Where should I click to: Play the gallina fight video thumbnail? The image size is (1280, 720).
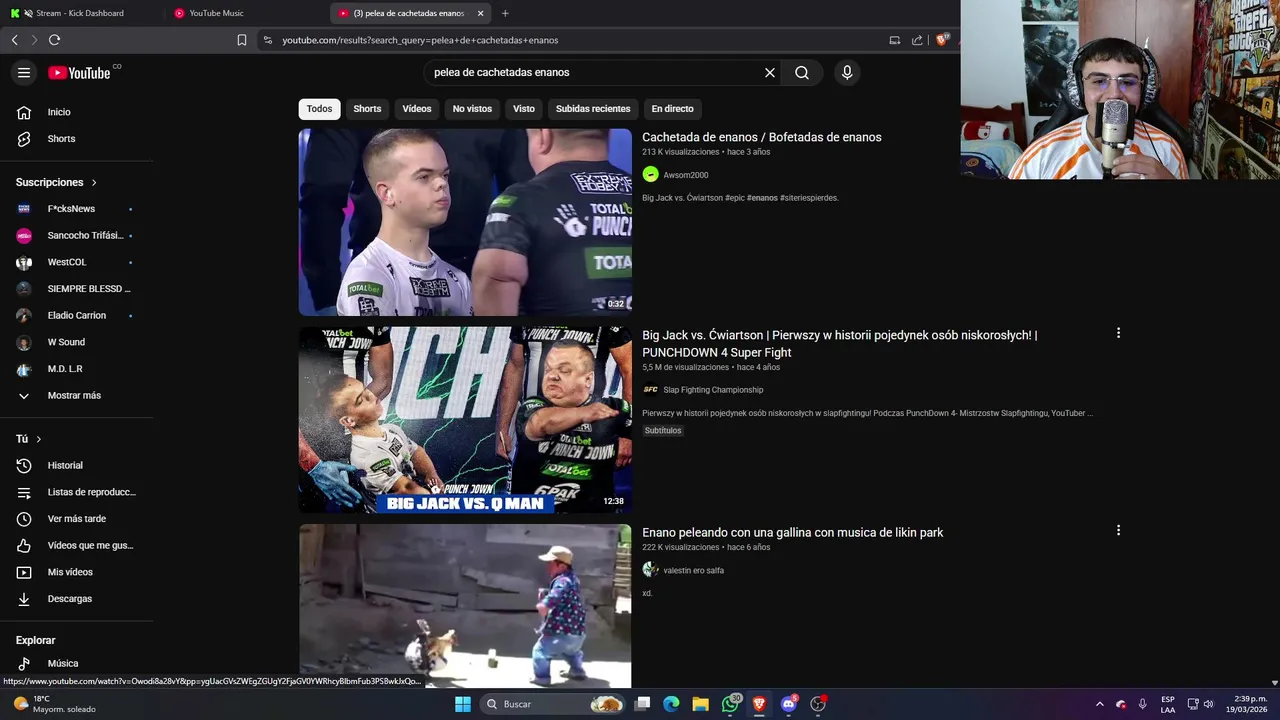pos(465,605)
